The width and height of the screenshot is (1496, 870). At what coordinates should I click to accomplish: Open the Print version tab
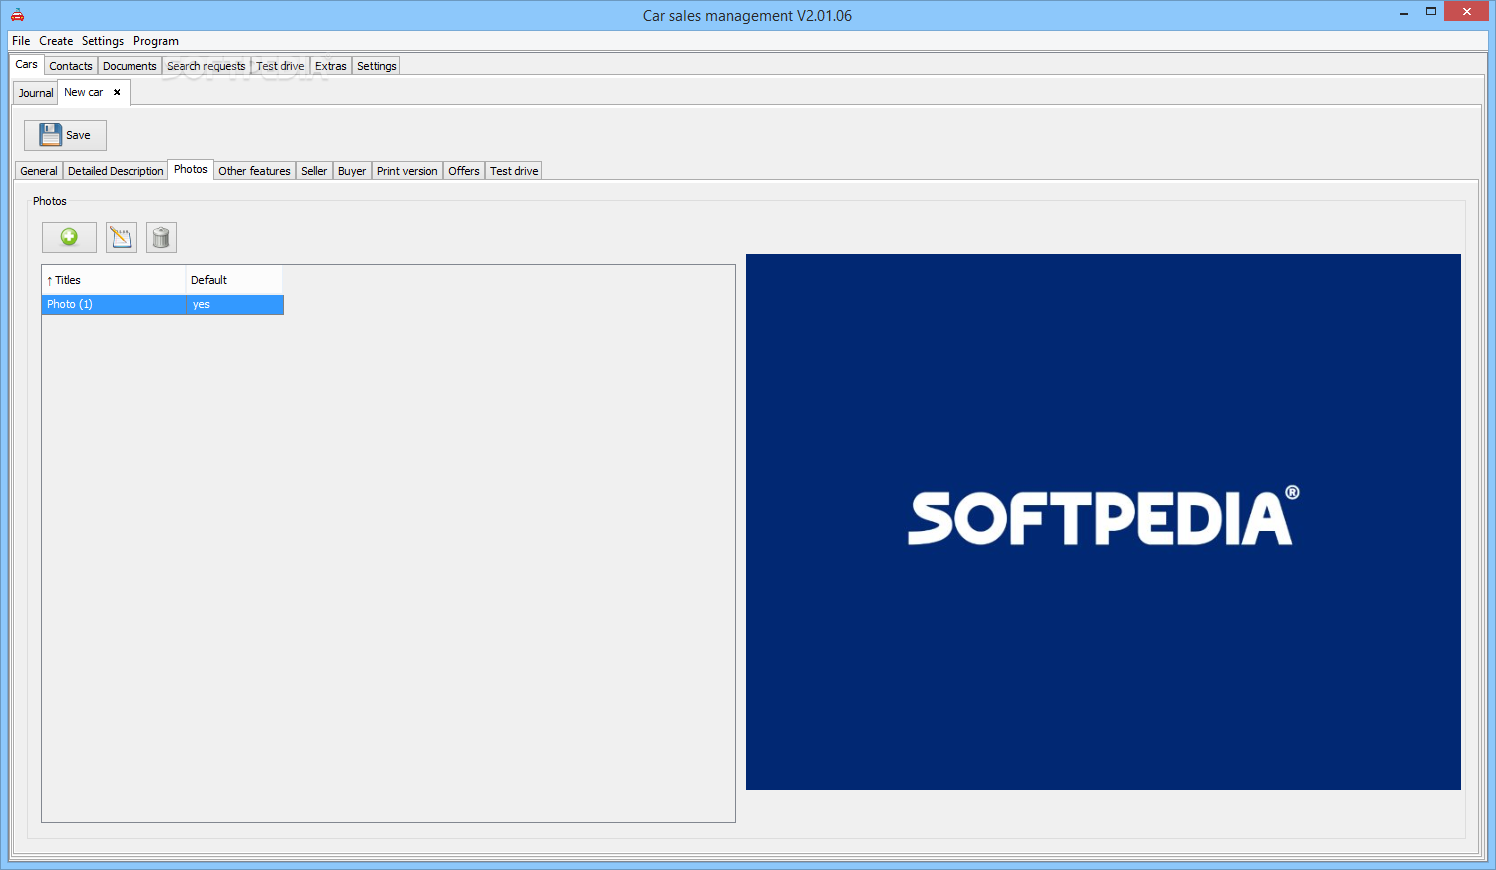[407, 171]
